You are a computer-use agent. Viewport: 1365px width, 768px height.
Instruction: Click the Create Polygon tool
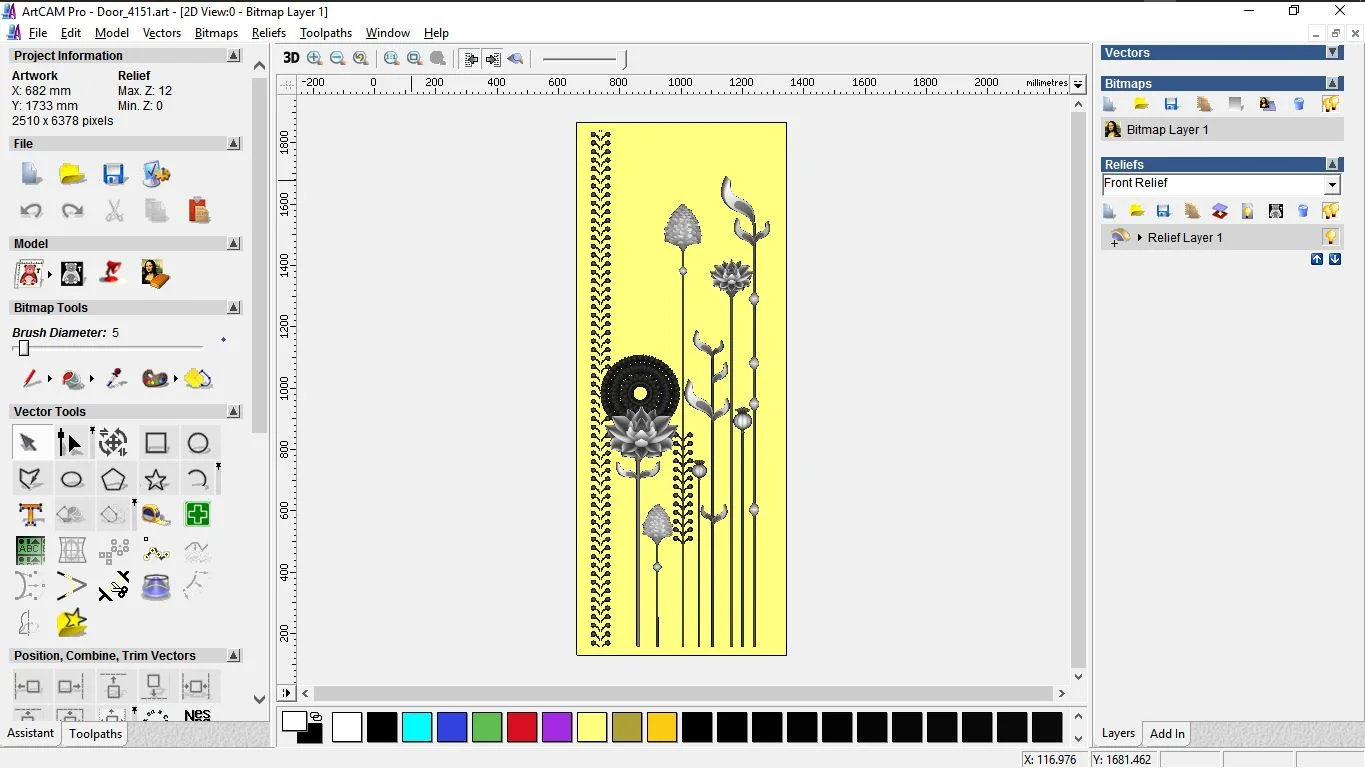point(113,479)
